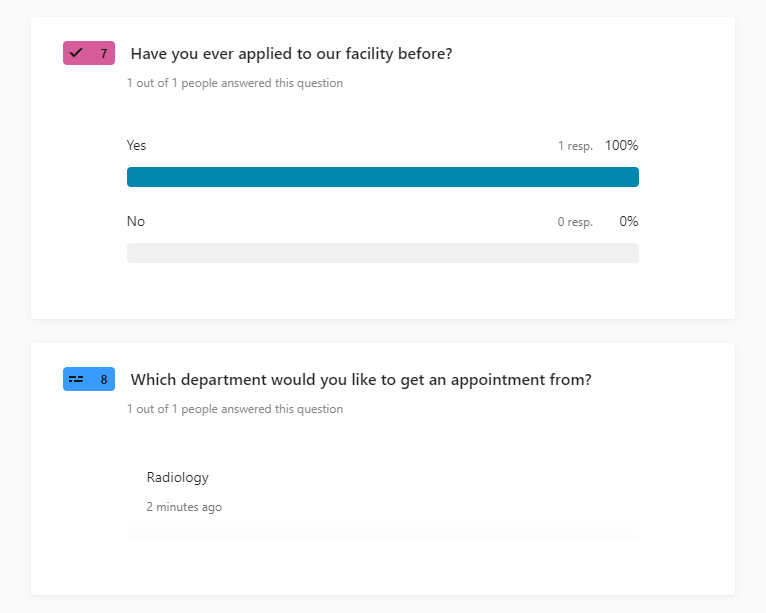The width and height of the screenshot is (766, 613).
Task: Click the number 8 in the blue badge
Action: (103, 380)
